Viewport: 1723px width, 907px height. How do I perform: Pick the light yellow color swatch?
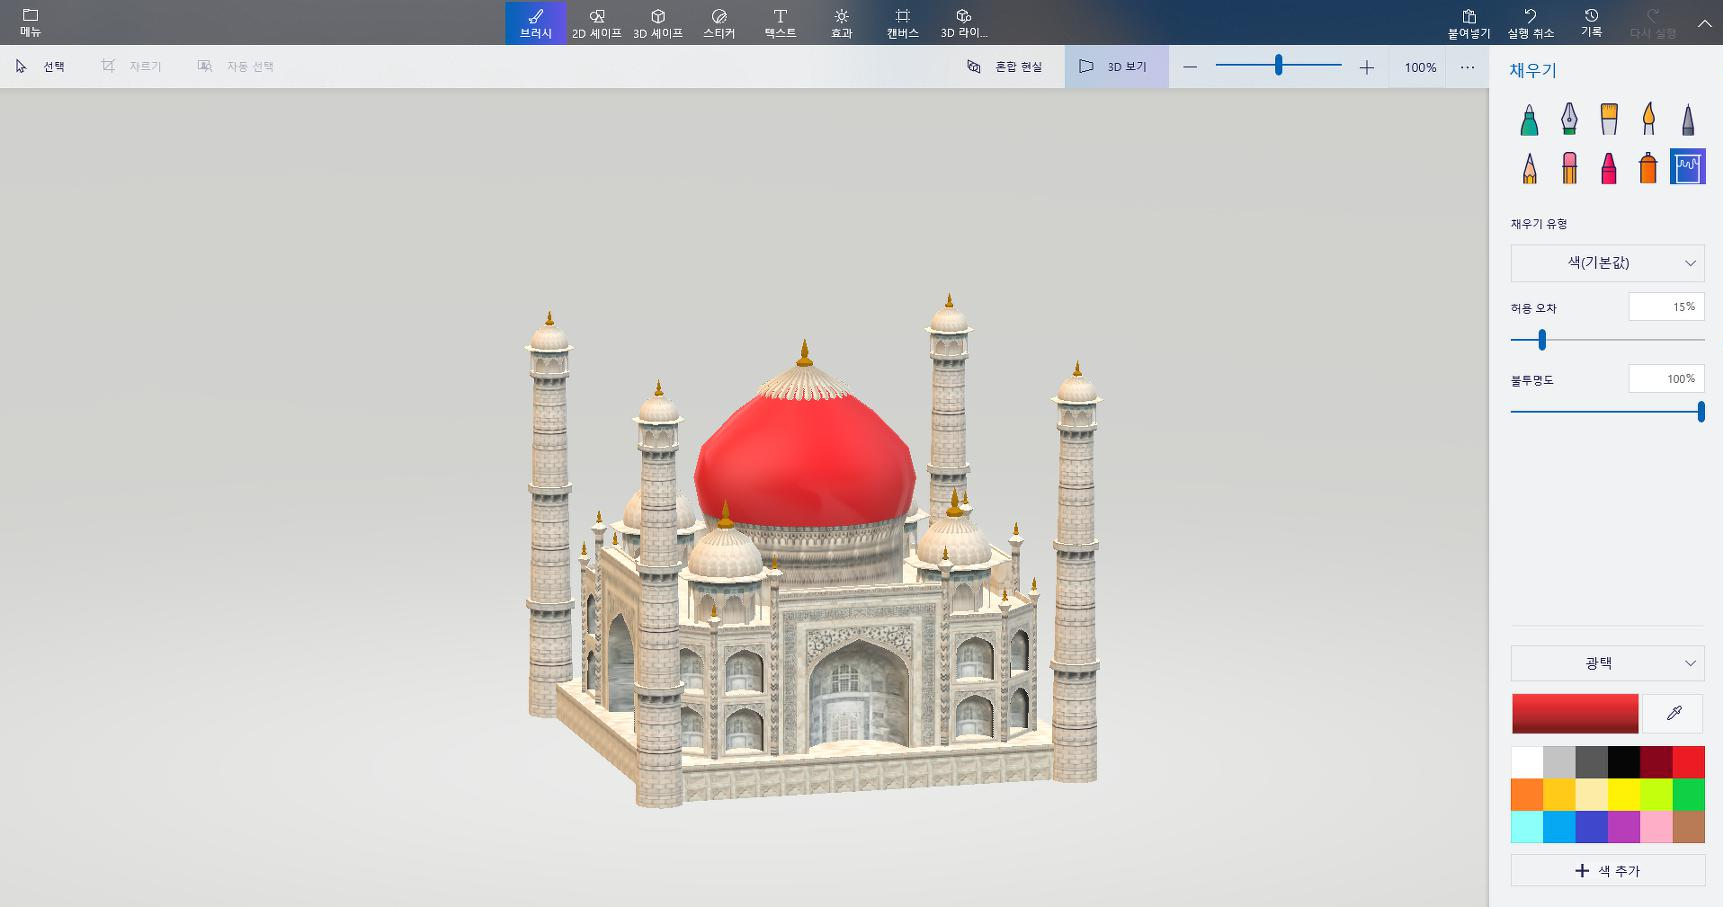click(1592, 795)
